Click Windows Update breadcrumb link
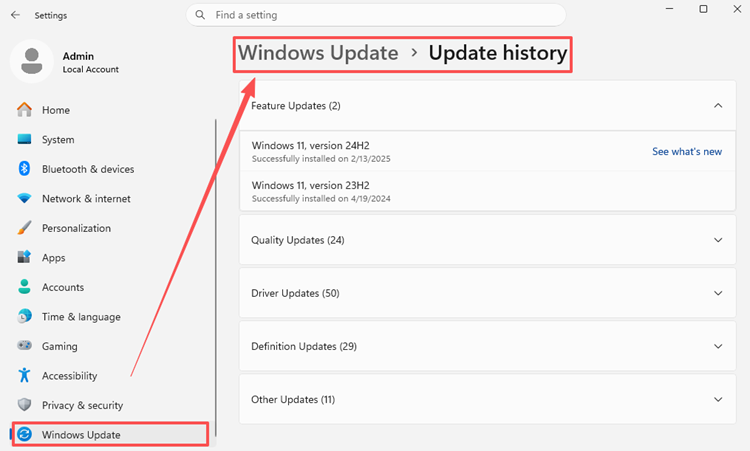 click(x=318, y=53)
